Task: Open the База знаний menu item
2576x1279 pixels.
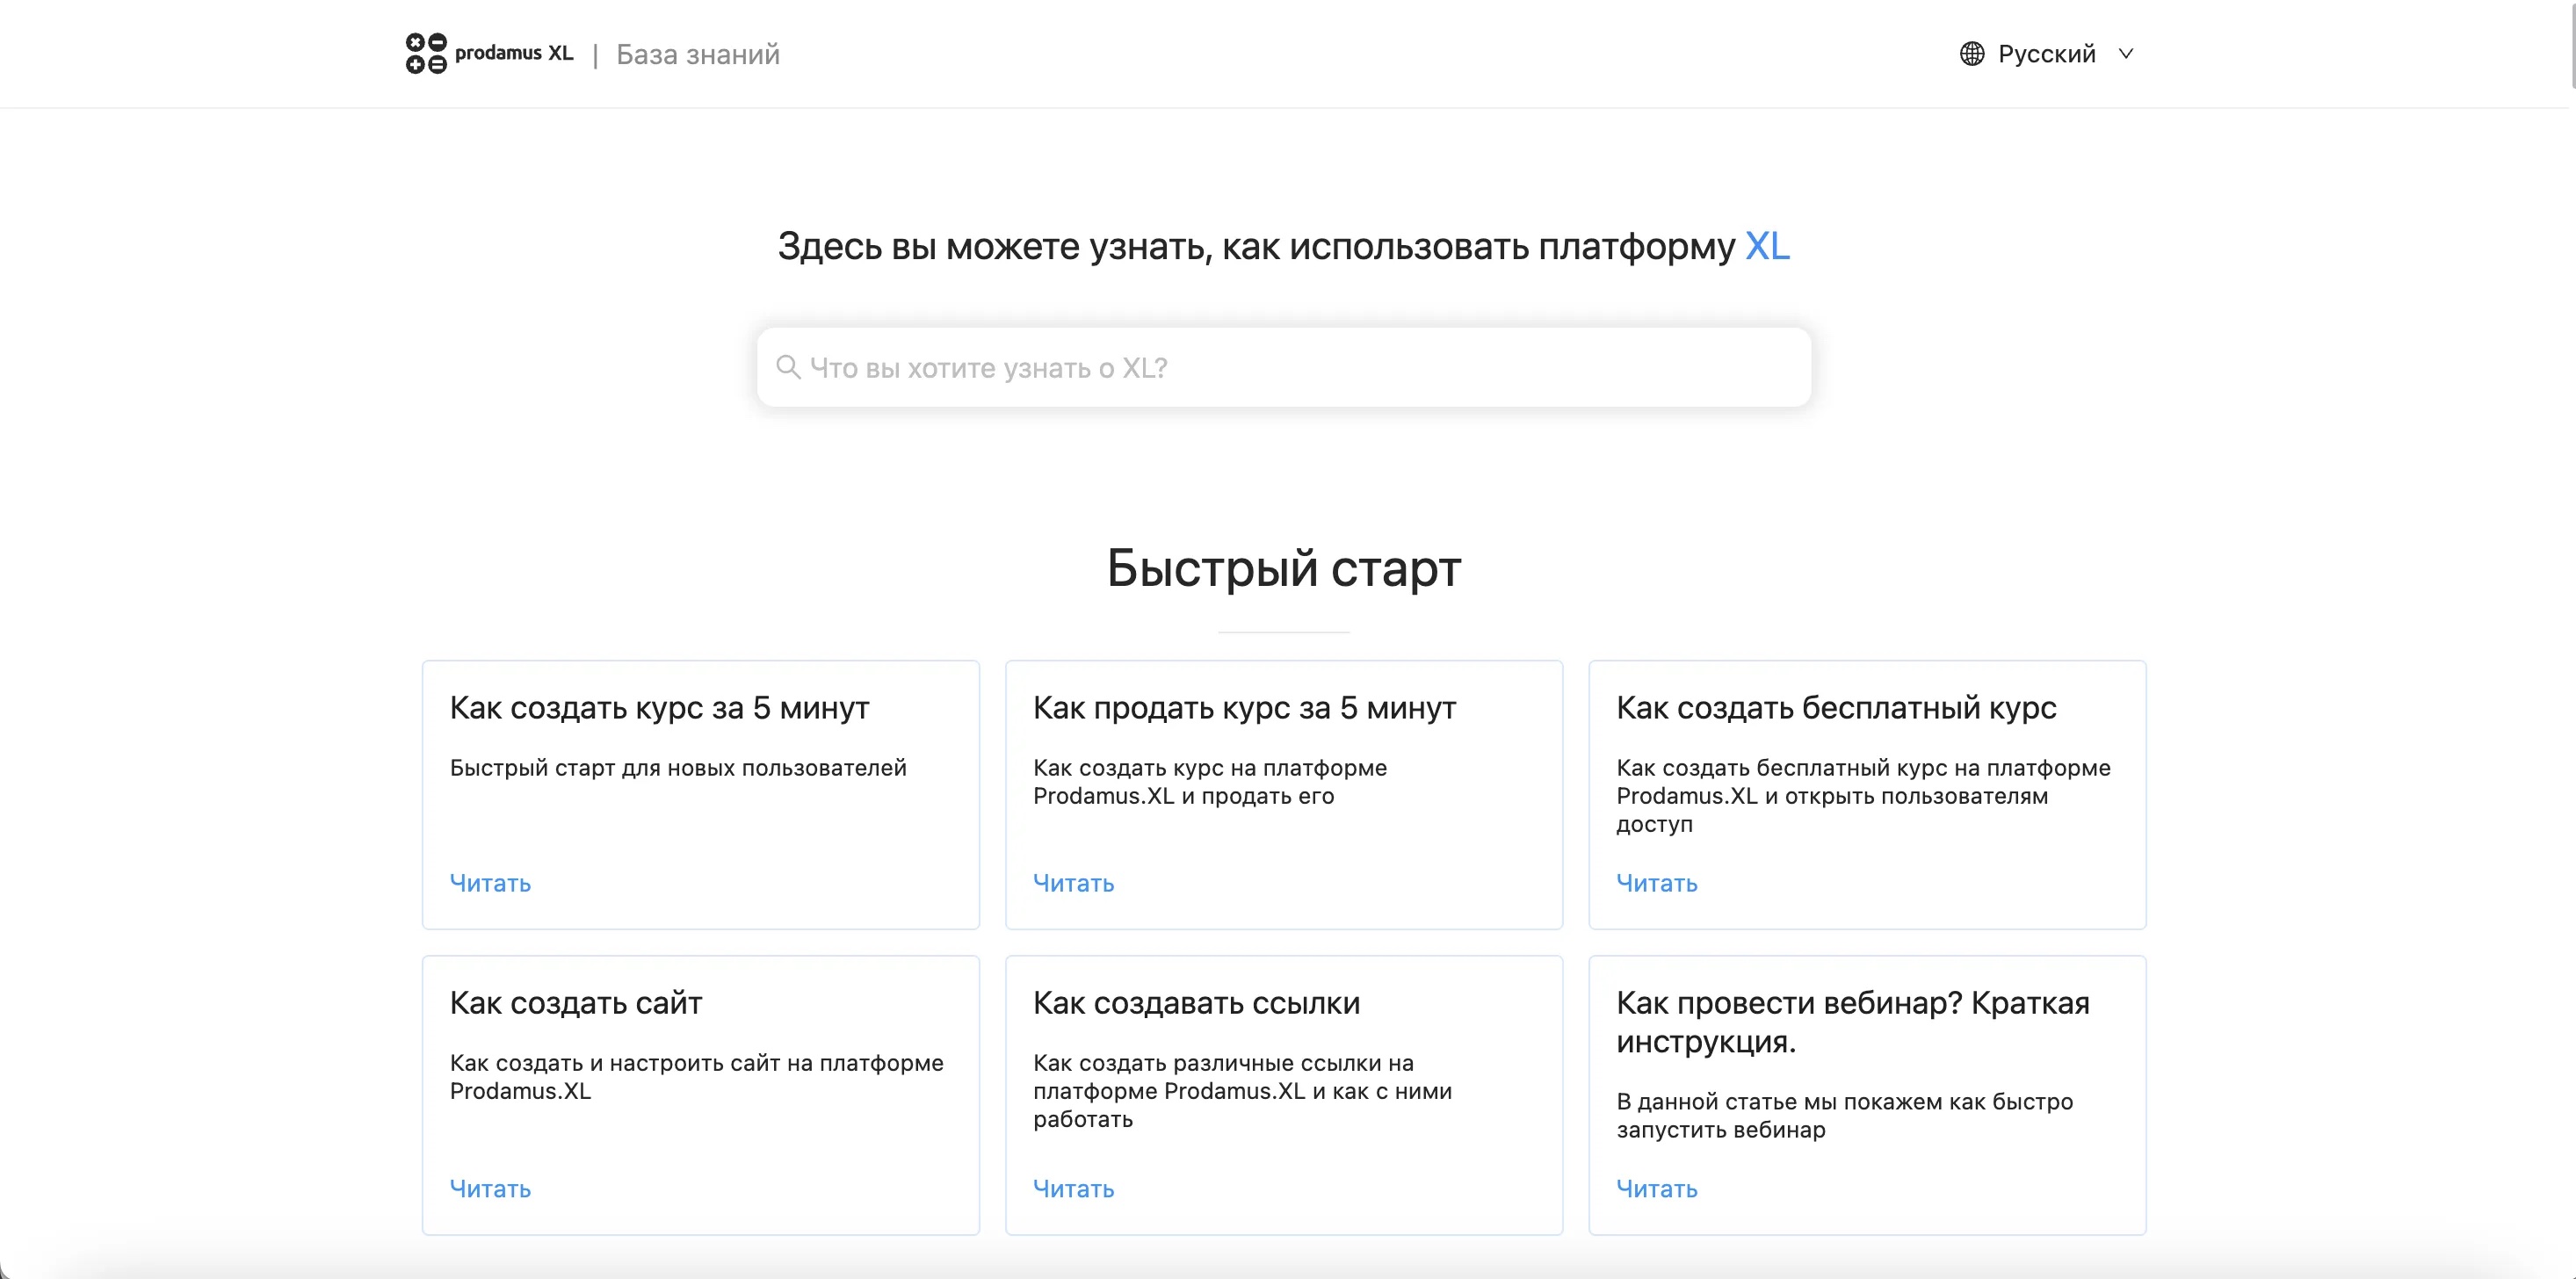Action: coord(698,54)
